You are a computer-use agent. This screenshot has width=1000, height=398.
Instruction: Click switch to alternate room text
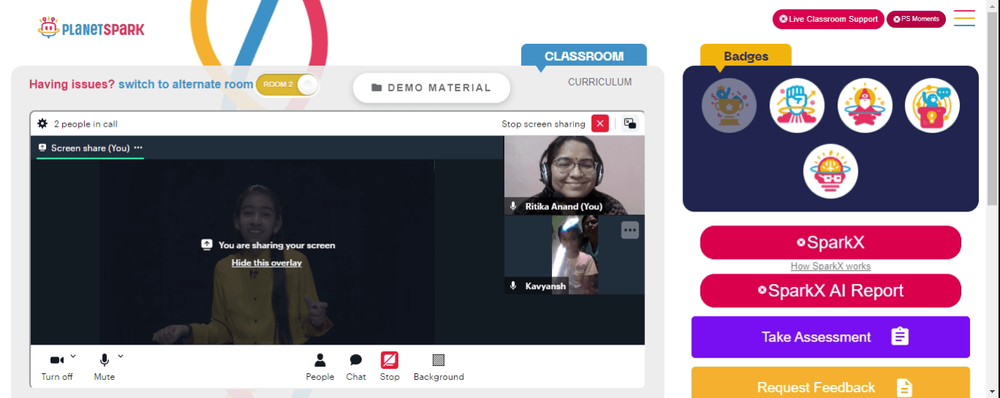point(186,84)
